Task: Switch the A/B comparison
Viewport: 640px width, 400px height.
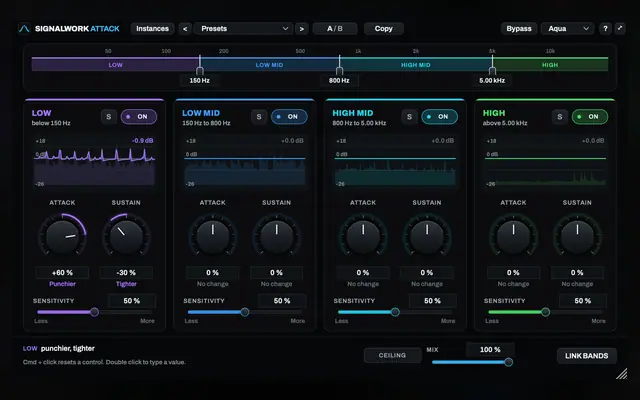Action: [x=335, y=29]
